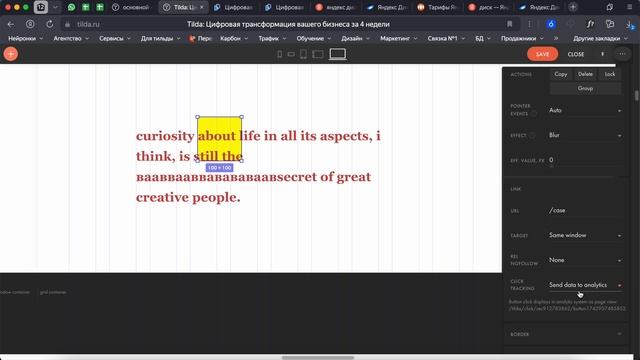Switch to the mobile landscape viewport icon
640x360 pixels.
291,54
